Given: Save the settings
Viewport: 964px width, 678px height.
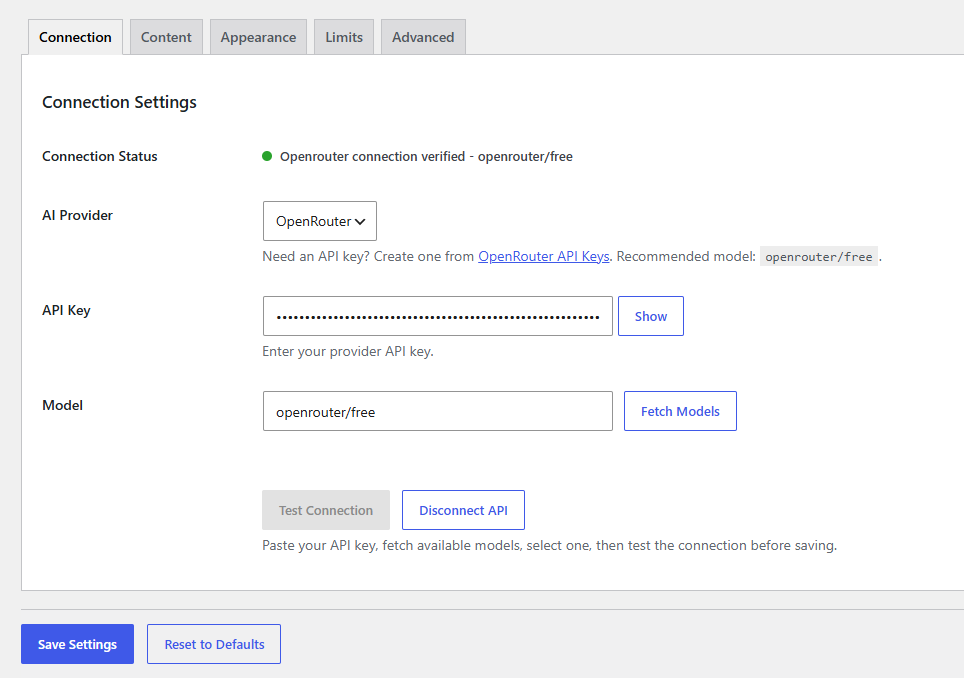Looking at the screenshot, I should (77, 644).
